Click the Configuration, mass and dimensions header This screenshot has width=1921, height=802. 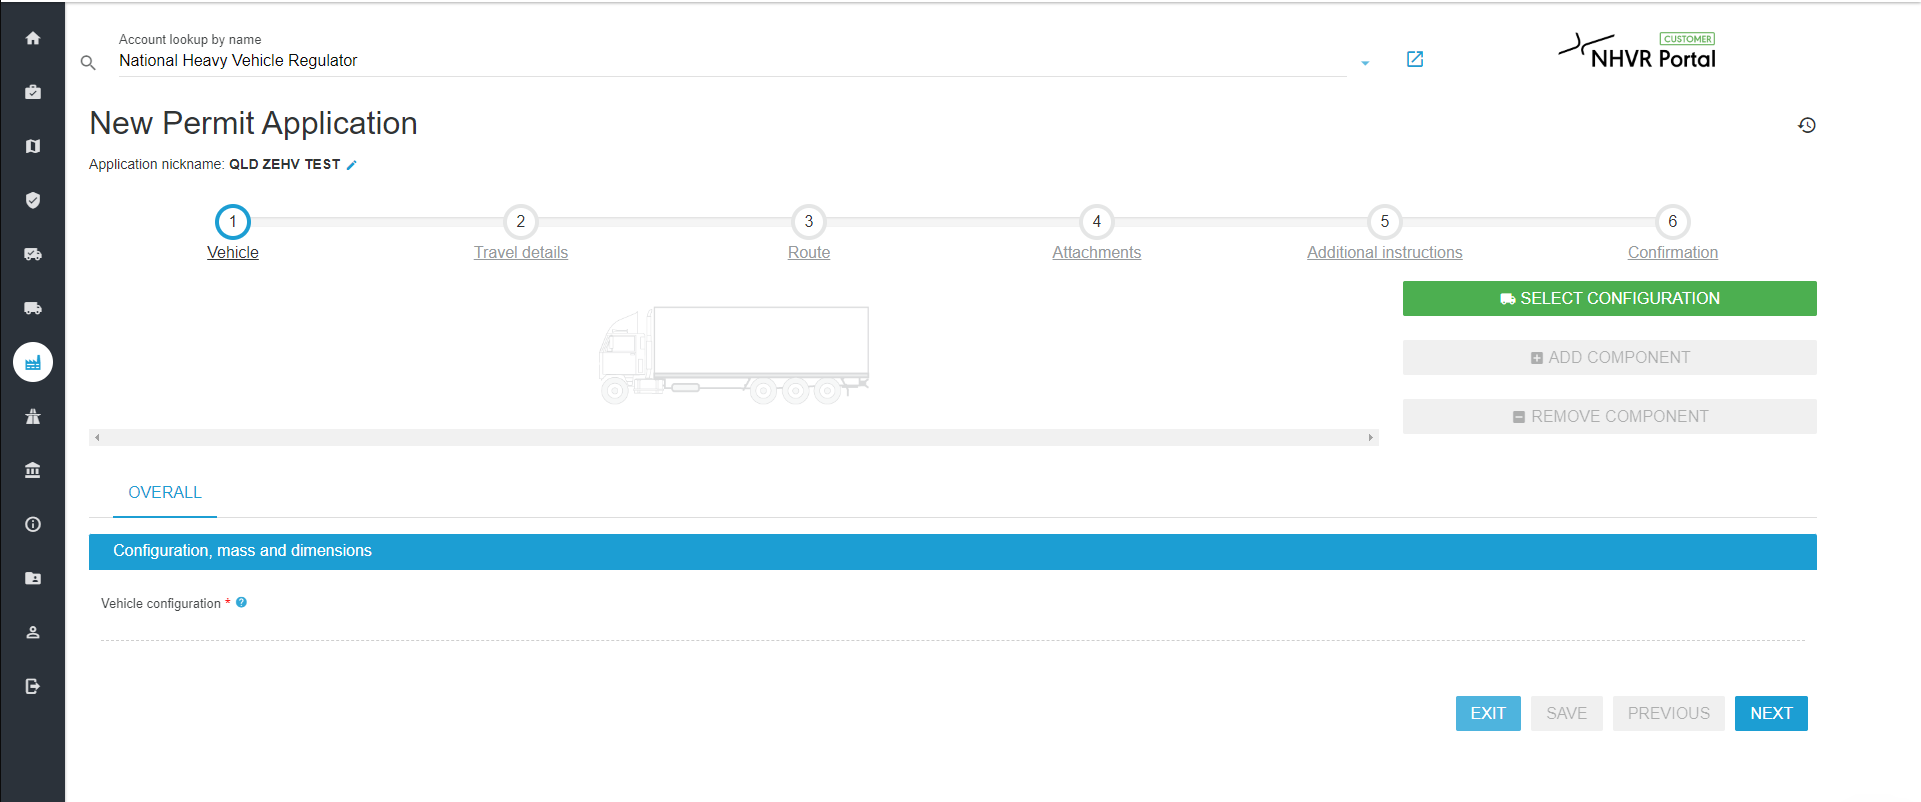tap(953, 552)
